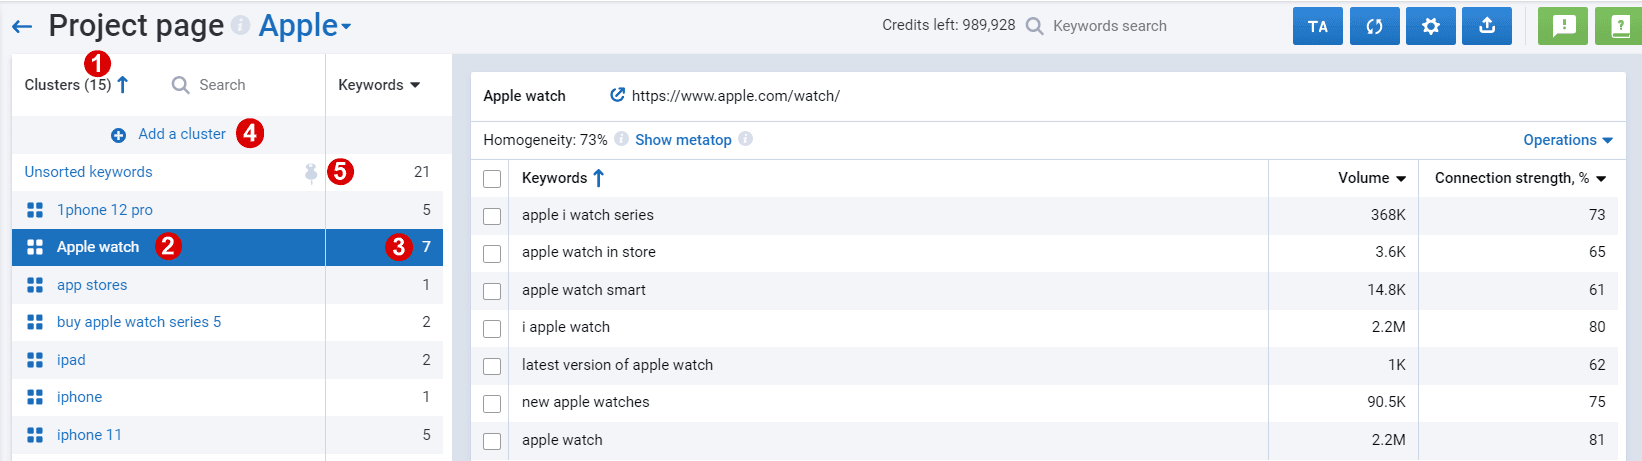
Task: Open Unsorted keywords
Action: (89, 172)
